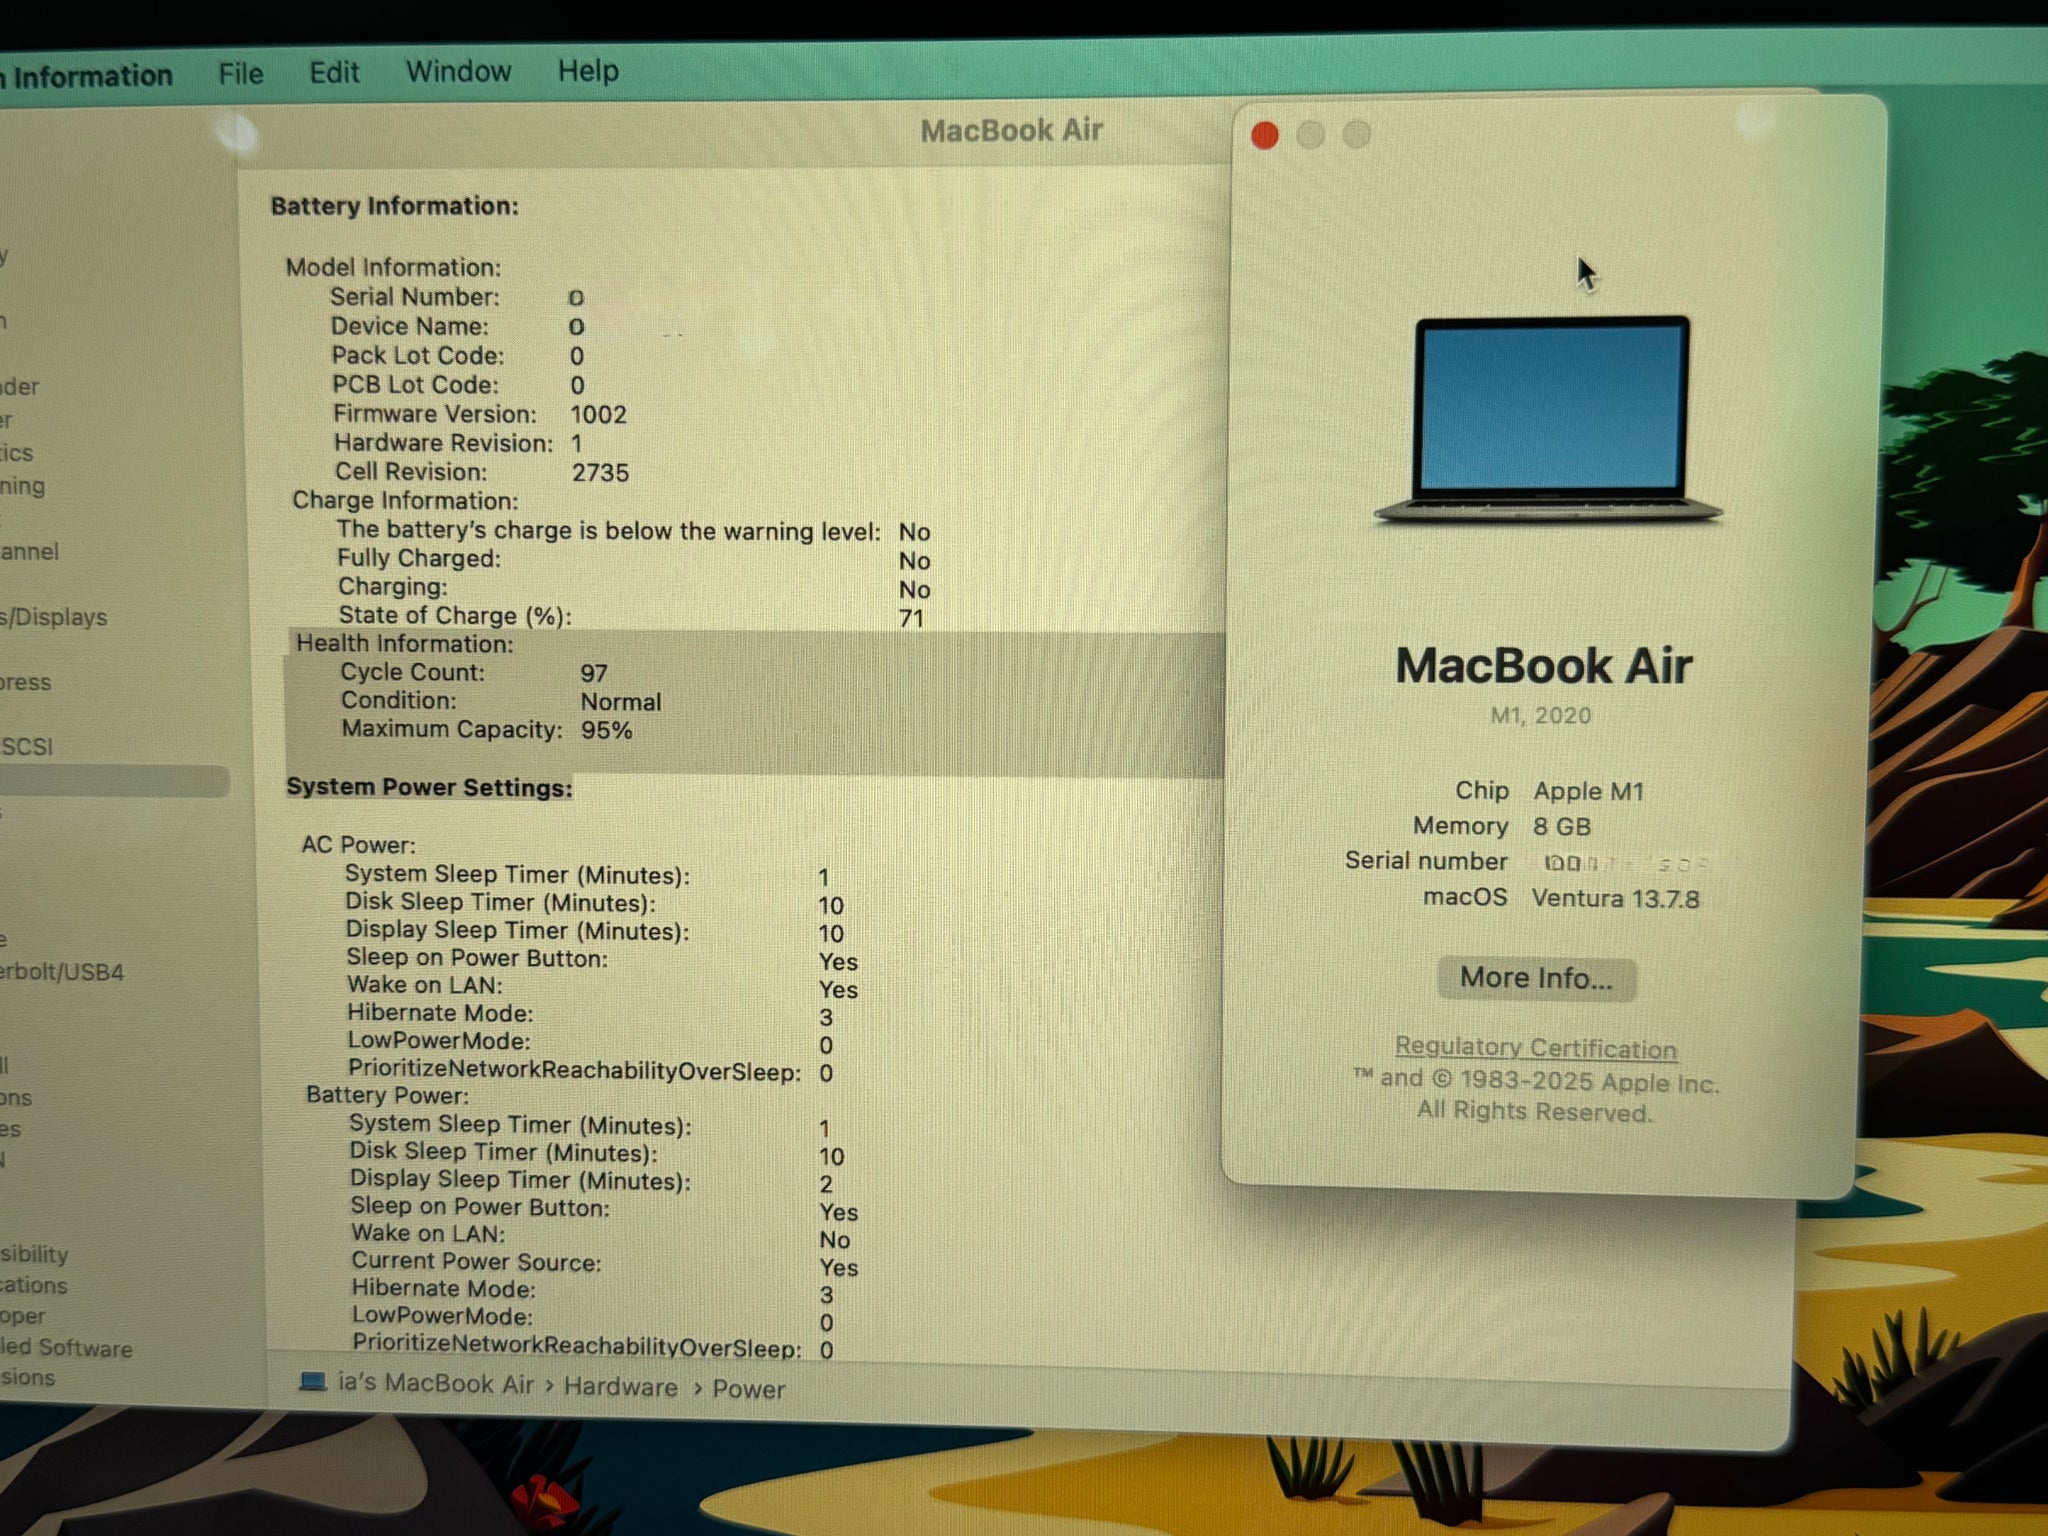
Task: Click macOS version "Ventura 13.7.8"
Action: (x=1615, y=898)
